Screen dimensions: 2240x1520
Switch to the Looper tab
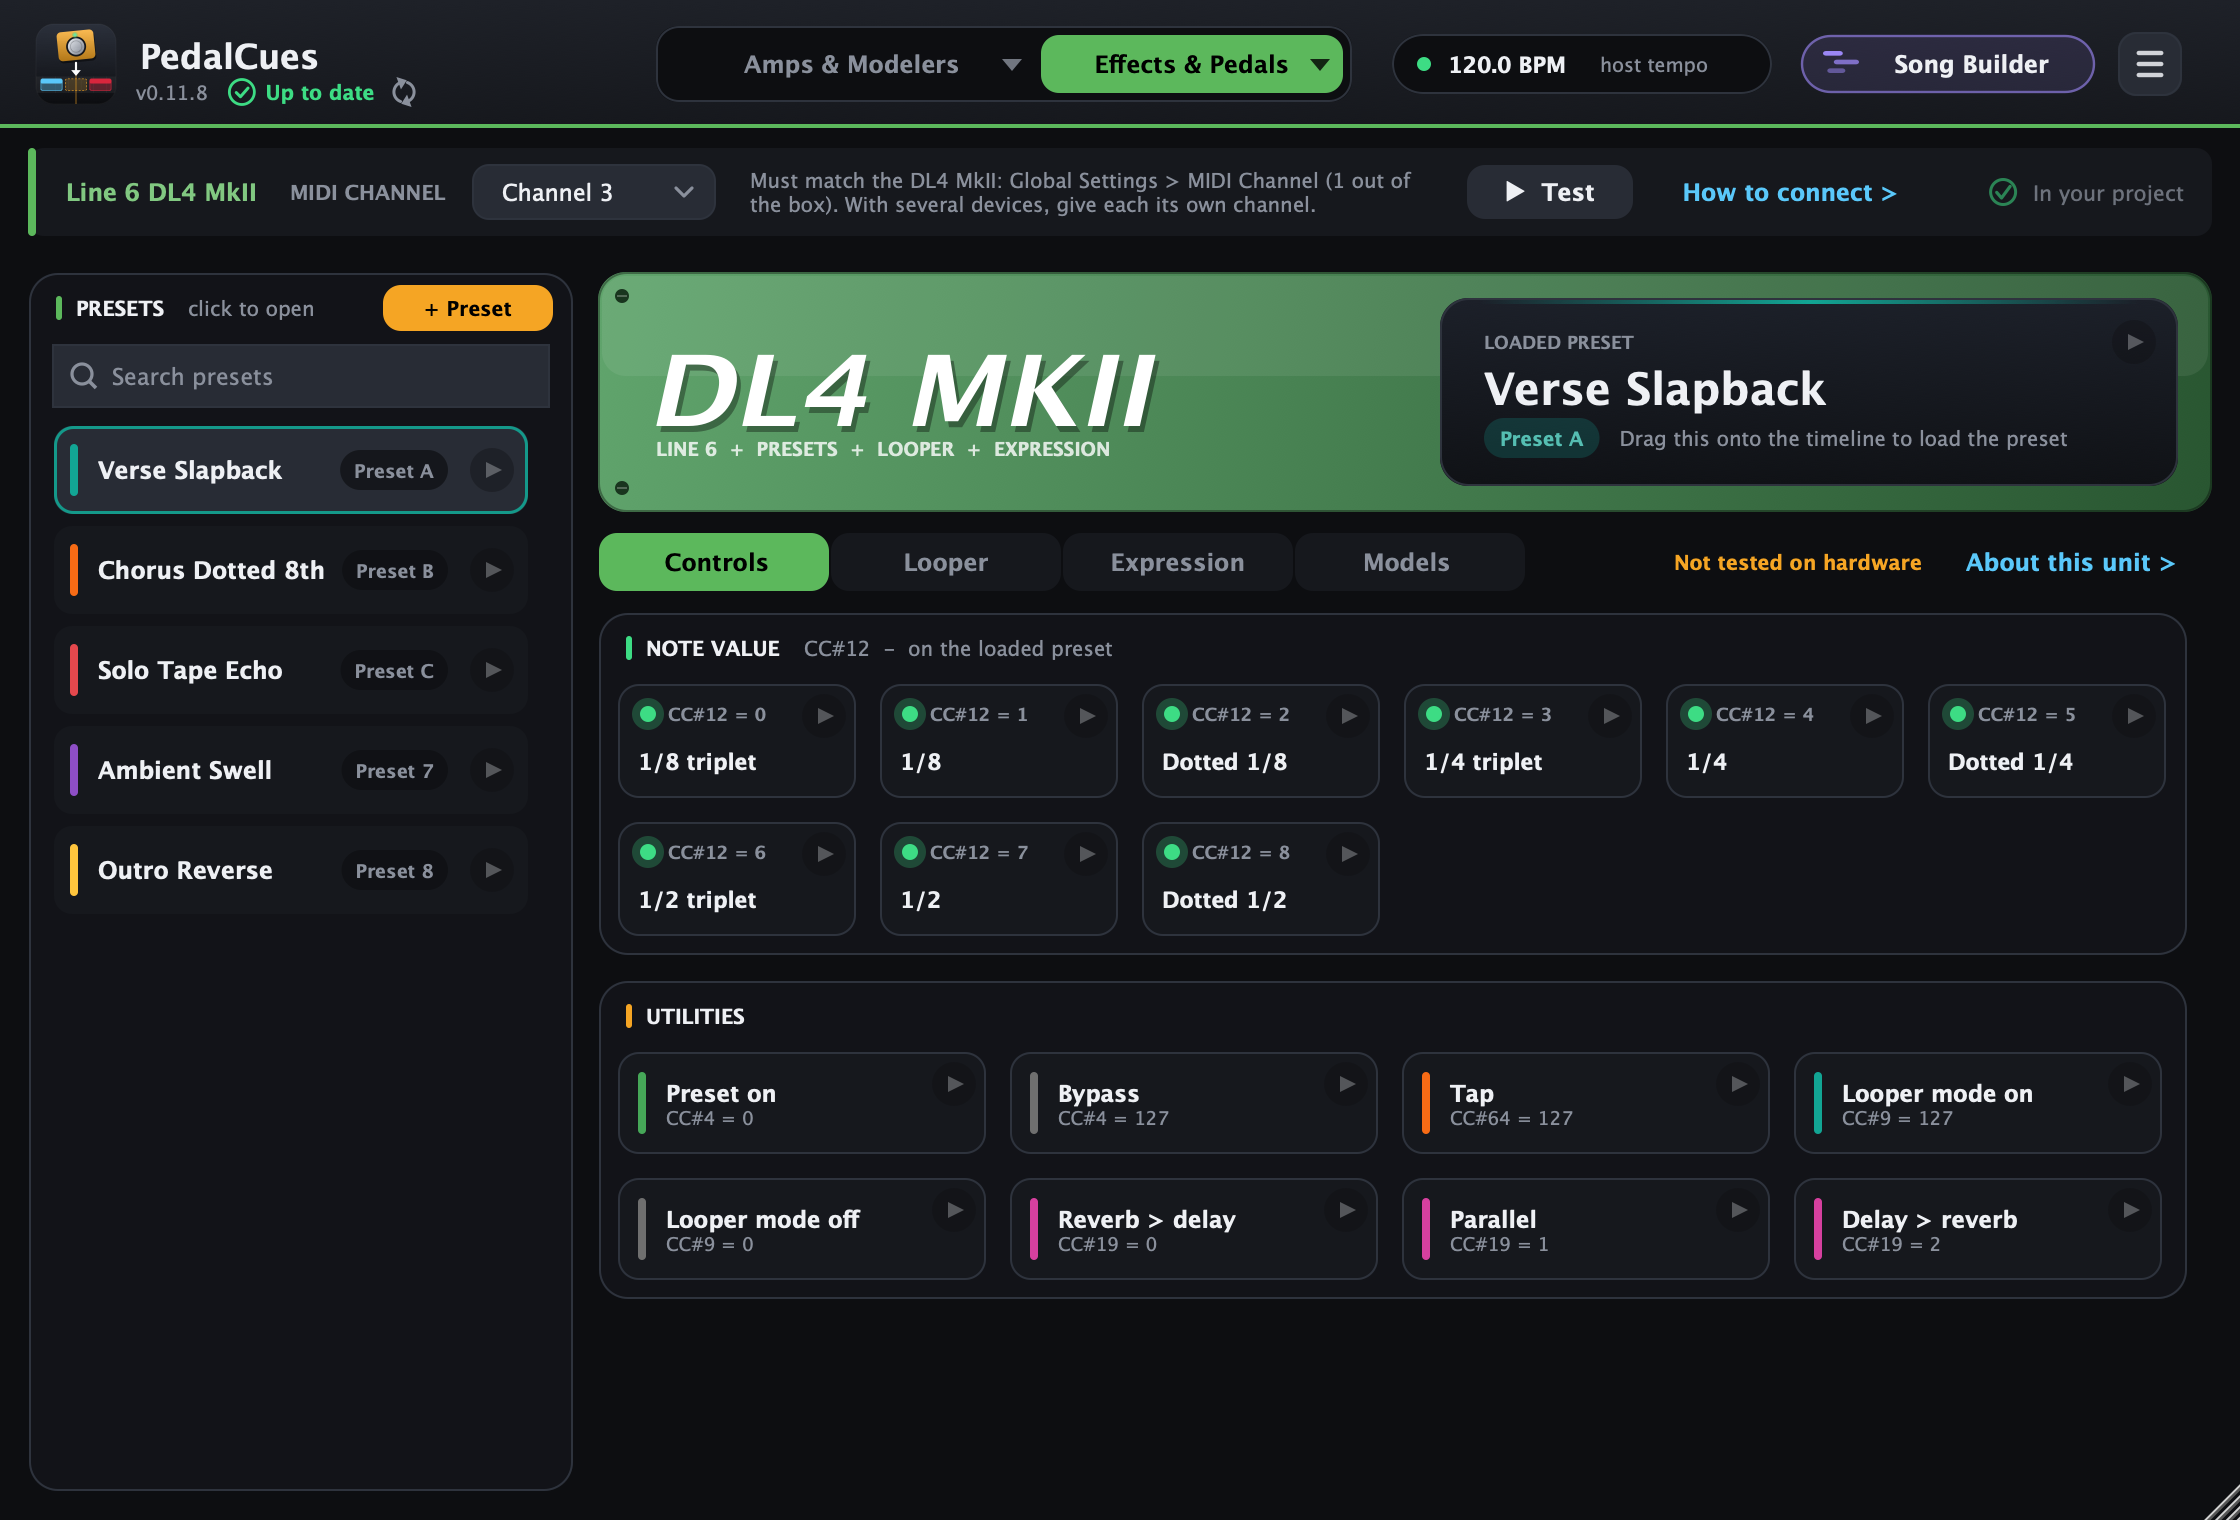pos(945,562)
